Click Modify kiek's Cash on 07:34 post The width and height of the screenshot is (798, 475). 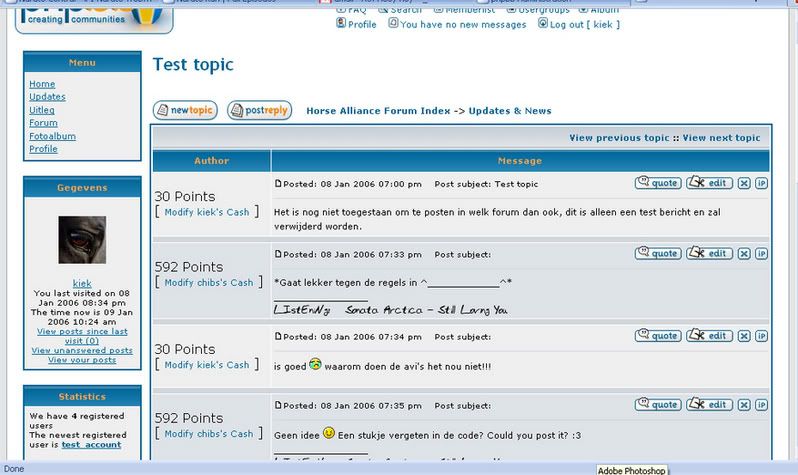(207, 365)
